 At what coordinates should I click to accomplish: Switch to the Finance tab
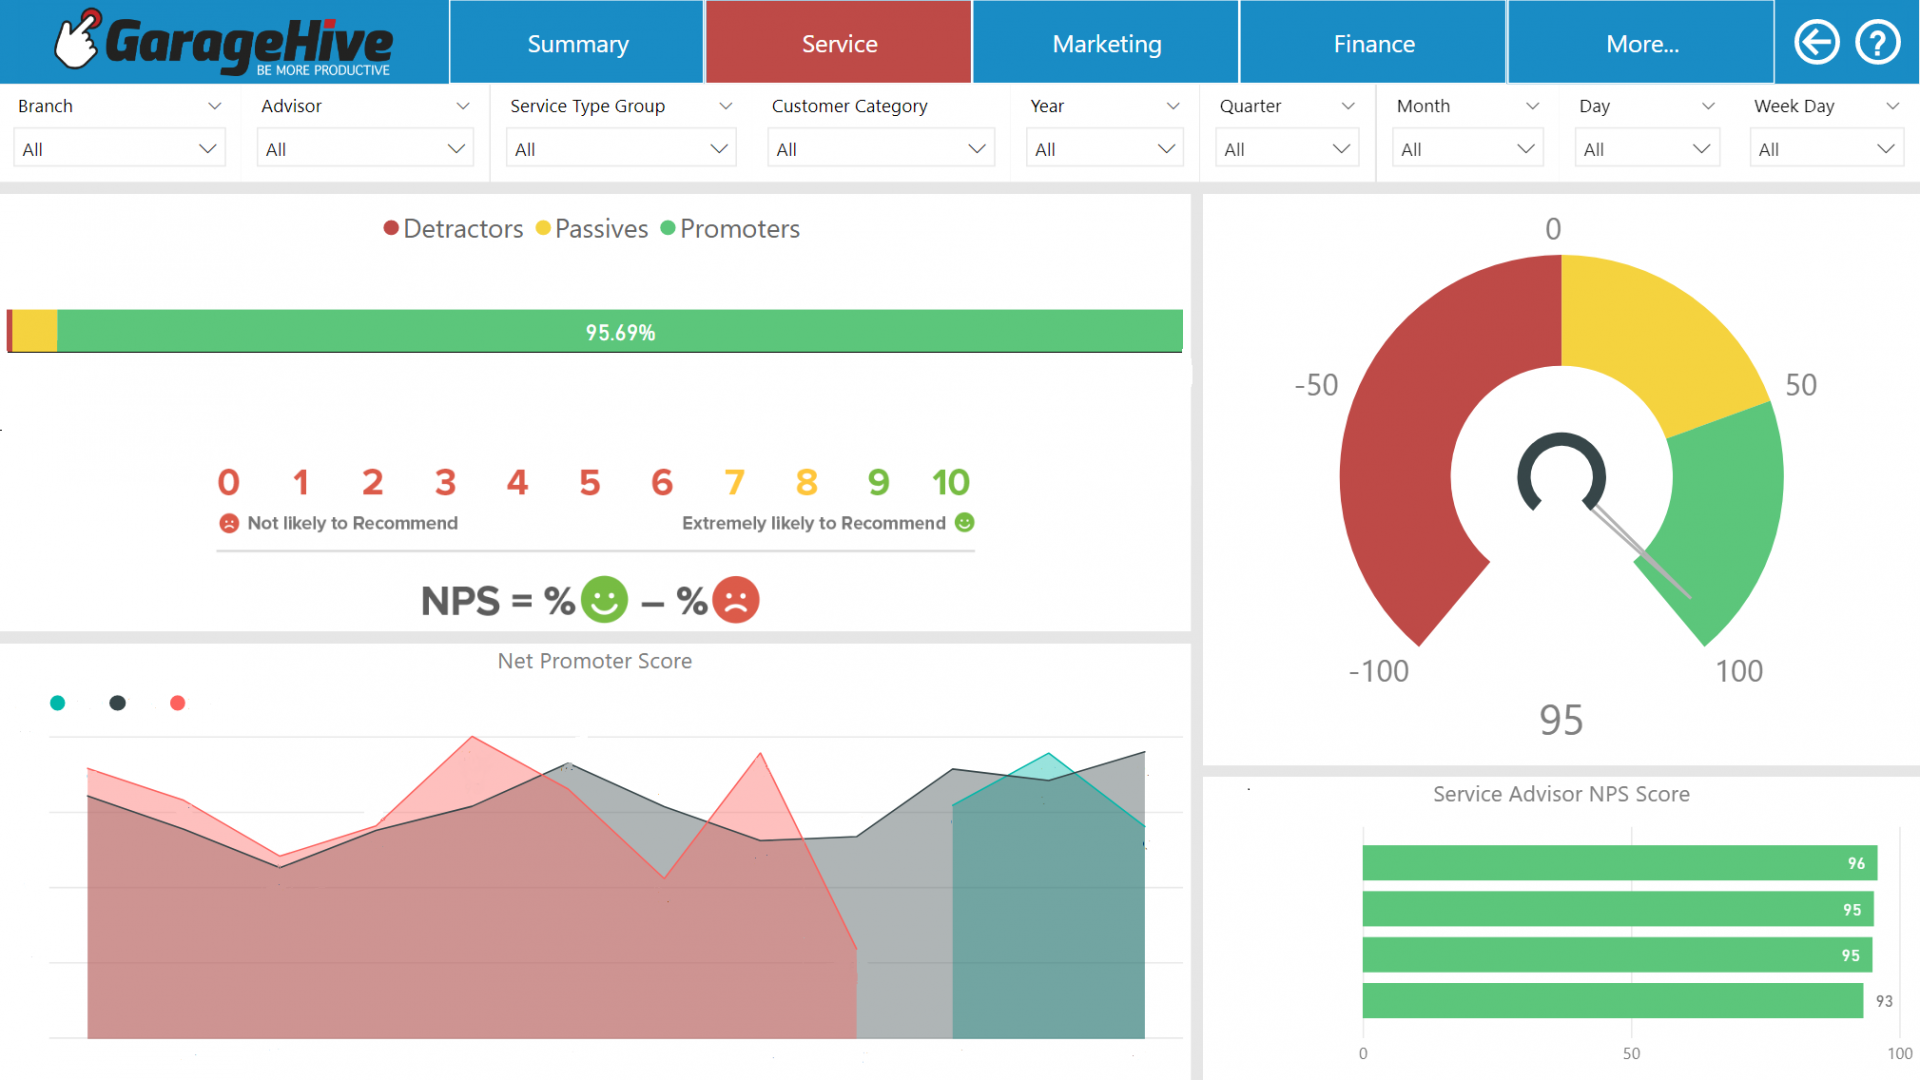pyautogui.click(x=1373, y=43)
